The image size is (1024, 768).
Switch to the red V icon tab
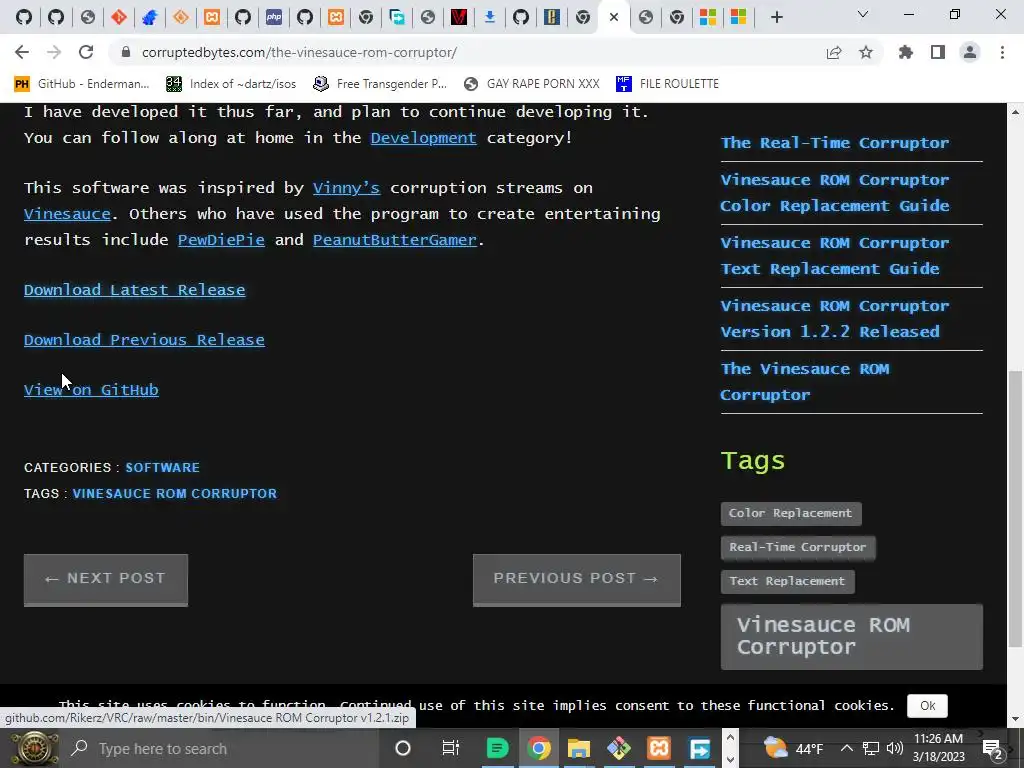pos(459,17)
